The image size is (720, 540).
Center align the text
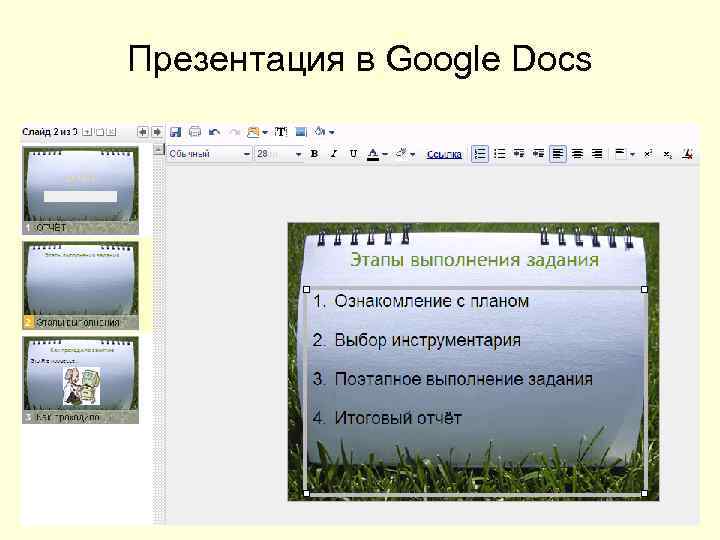pyautogui.click(x=578, y=154)
